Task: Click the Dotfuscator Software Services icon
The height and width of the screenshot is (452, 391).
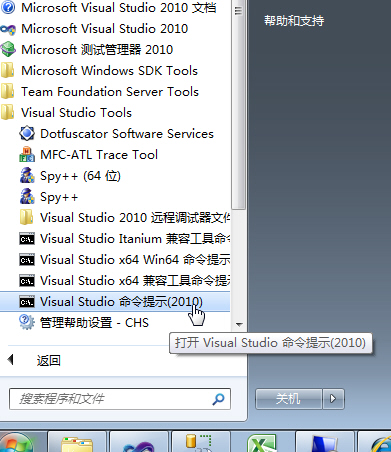Action: point(27,133)
